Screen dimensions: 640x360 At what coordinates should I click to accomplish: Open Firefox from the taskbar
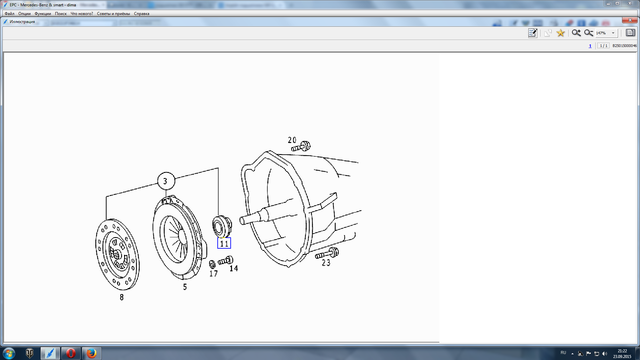point(91,353)
